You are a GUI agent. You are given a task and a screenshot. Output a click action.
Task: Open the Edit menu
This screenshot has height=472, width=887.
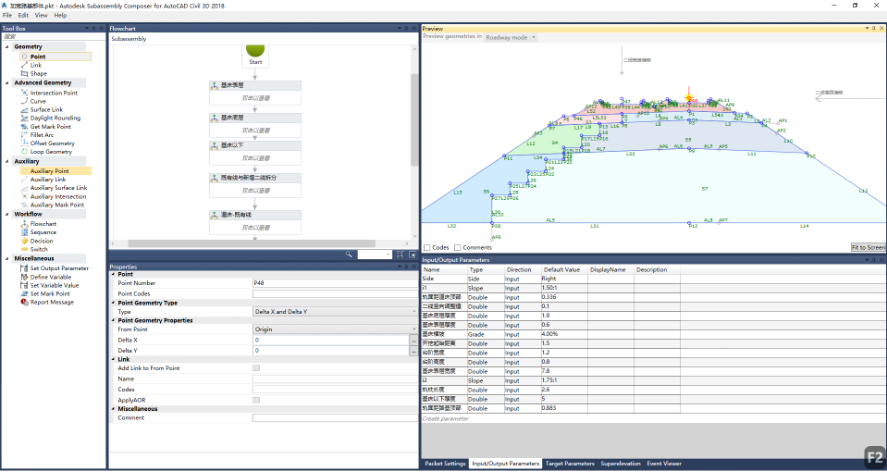(x=23, y=15)
